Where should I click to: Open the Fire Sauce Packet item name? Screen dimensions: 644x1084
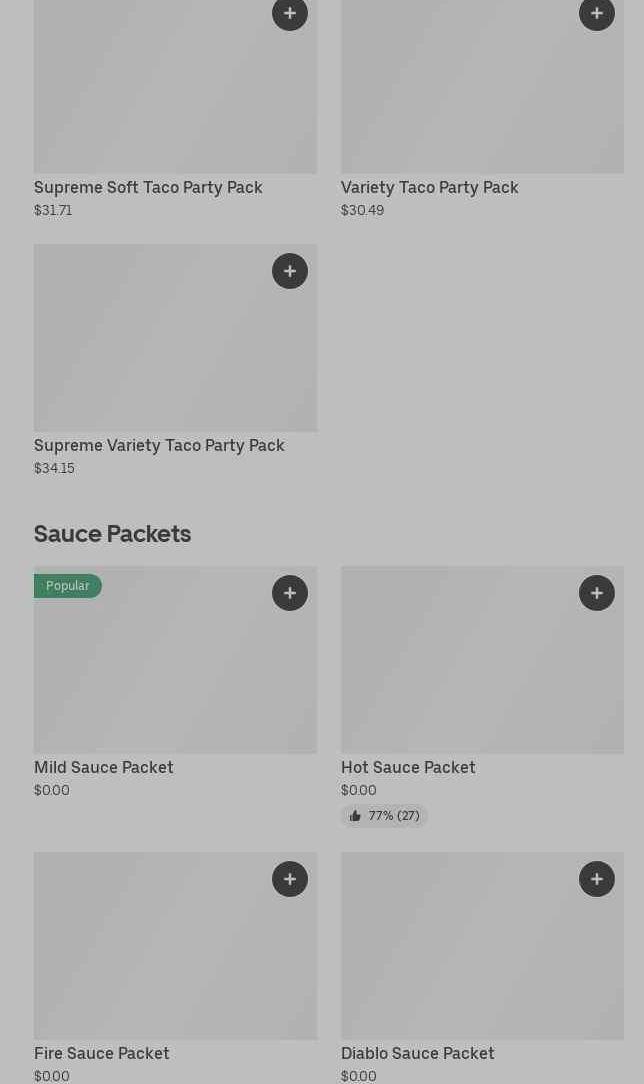coord(102,1054)
